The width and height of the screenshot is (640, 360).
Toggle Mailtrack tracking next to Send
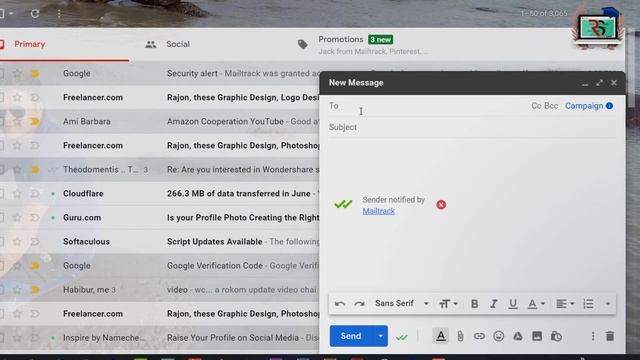[402, 337]
